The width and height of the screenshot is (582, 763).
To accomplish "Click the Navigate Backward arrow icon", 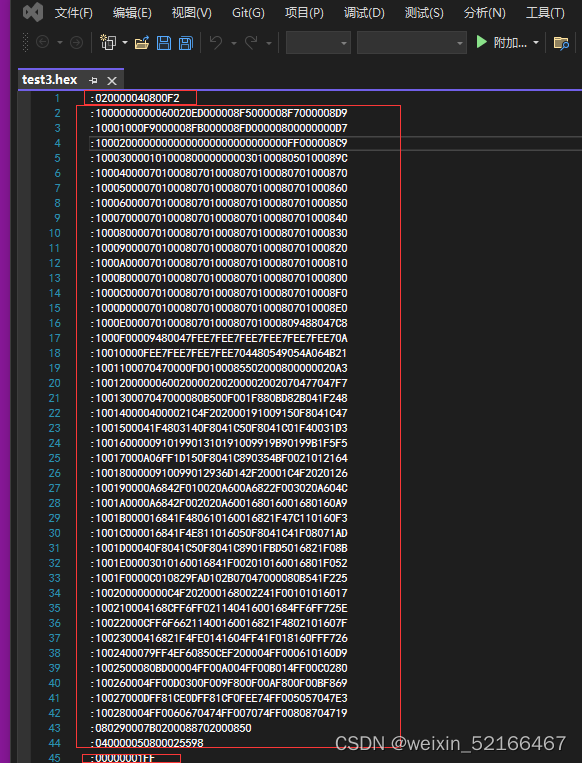I will coord(42,43).
